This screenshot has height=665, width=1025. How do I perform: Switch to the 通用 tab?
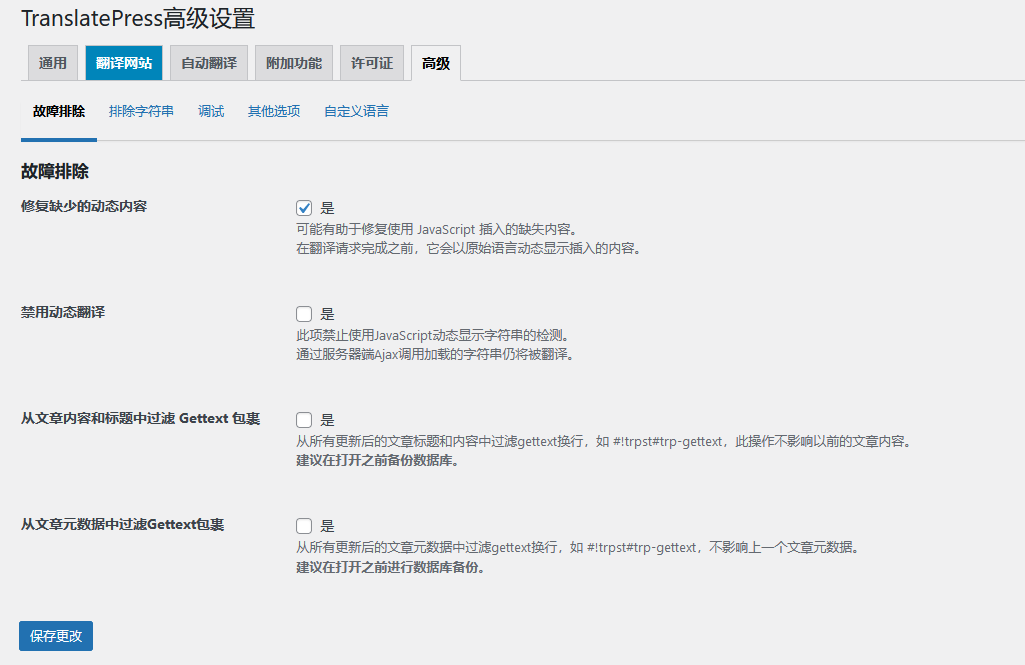(52, 62)
